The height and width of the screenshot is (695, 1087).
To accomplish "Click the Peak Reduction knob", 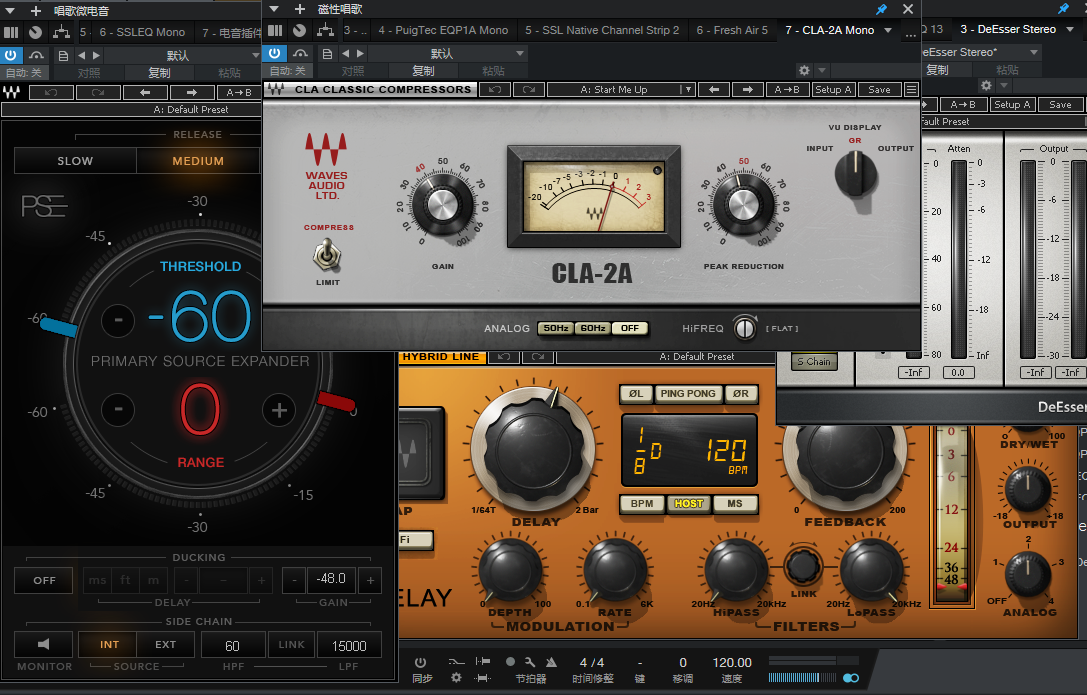I will [x=743, y=205].
